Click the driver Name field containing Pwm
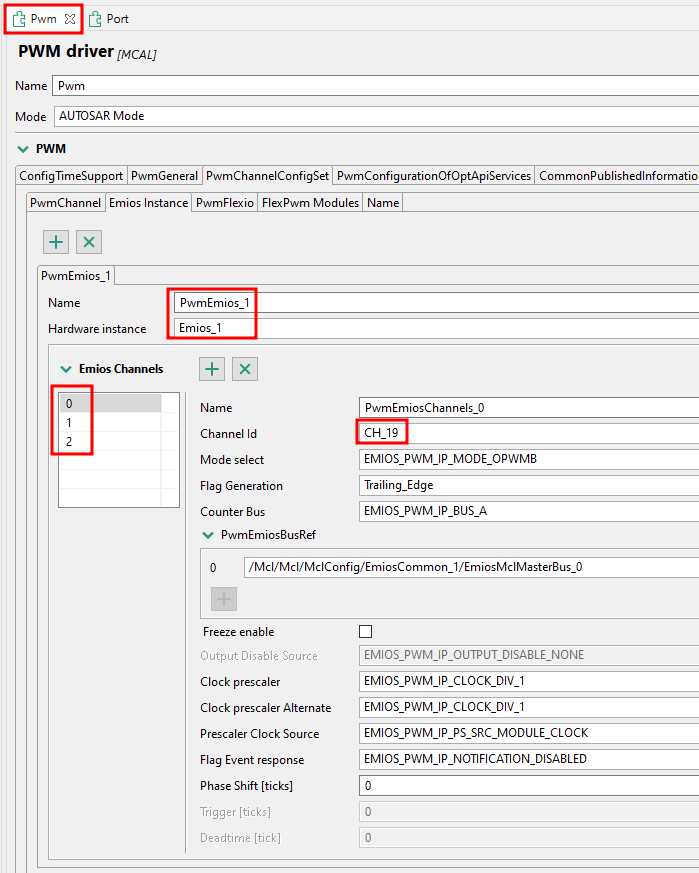The height and width of the screenshot is (873, 699). [375, 86]
